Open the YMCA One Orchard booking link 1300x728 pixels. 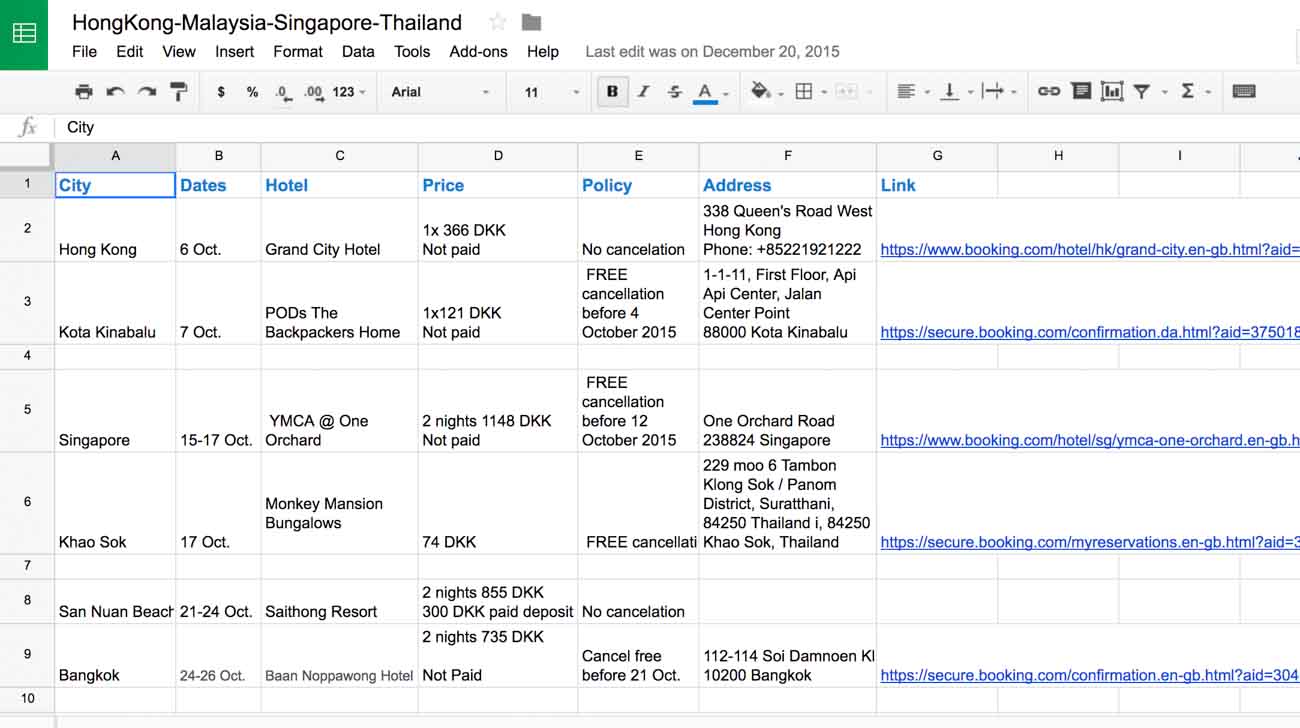pos(1089,441)
